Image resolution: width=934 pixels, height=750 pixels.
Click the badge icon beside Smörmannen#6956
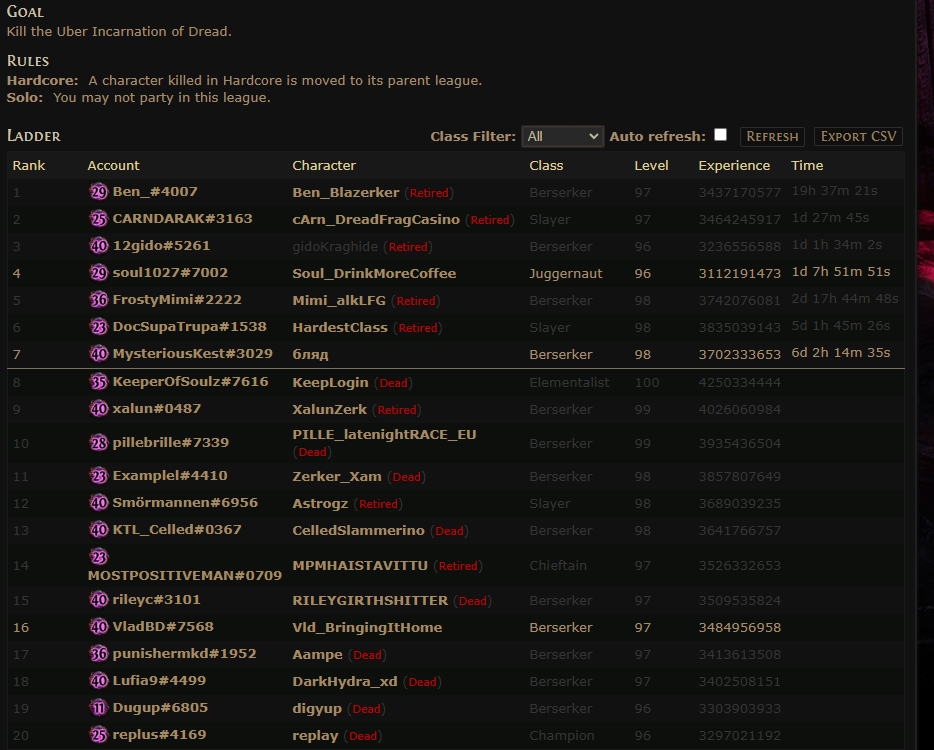point(98,503)
